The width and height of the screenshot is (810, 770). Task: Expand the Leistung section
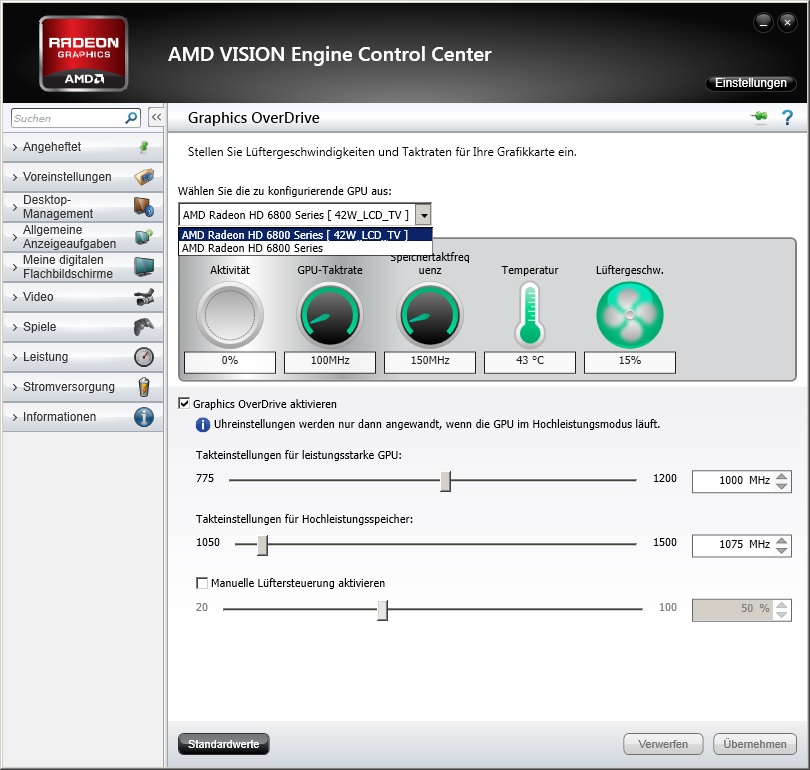(15, 357)
